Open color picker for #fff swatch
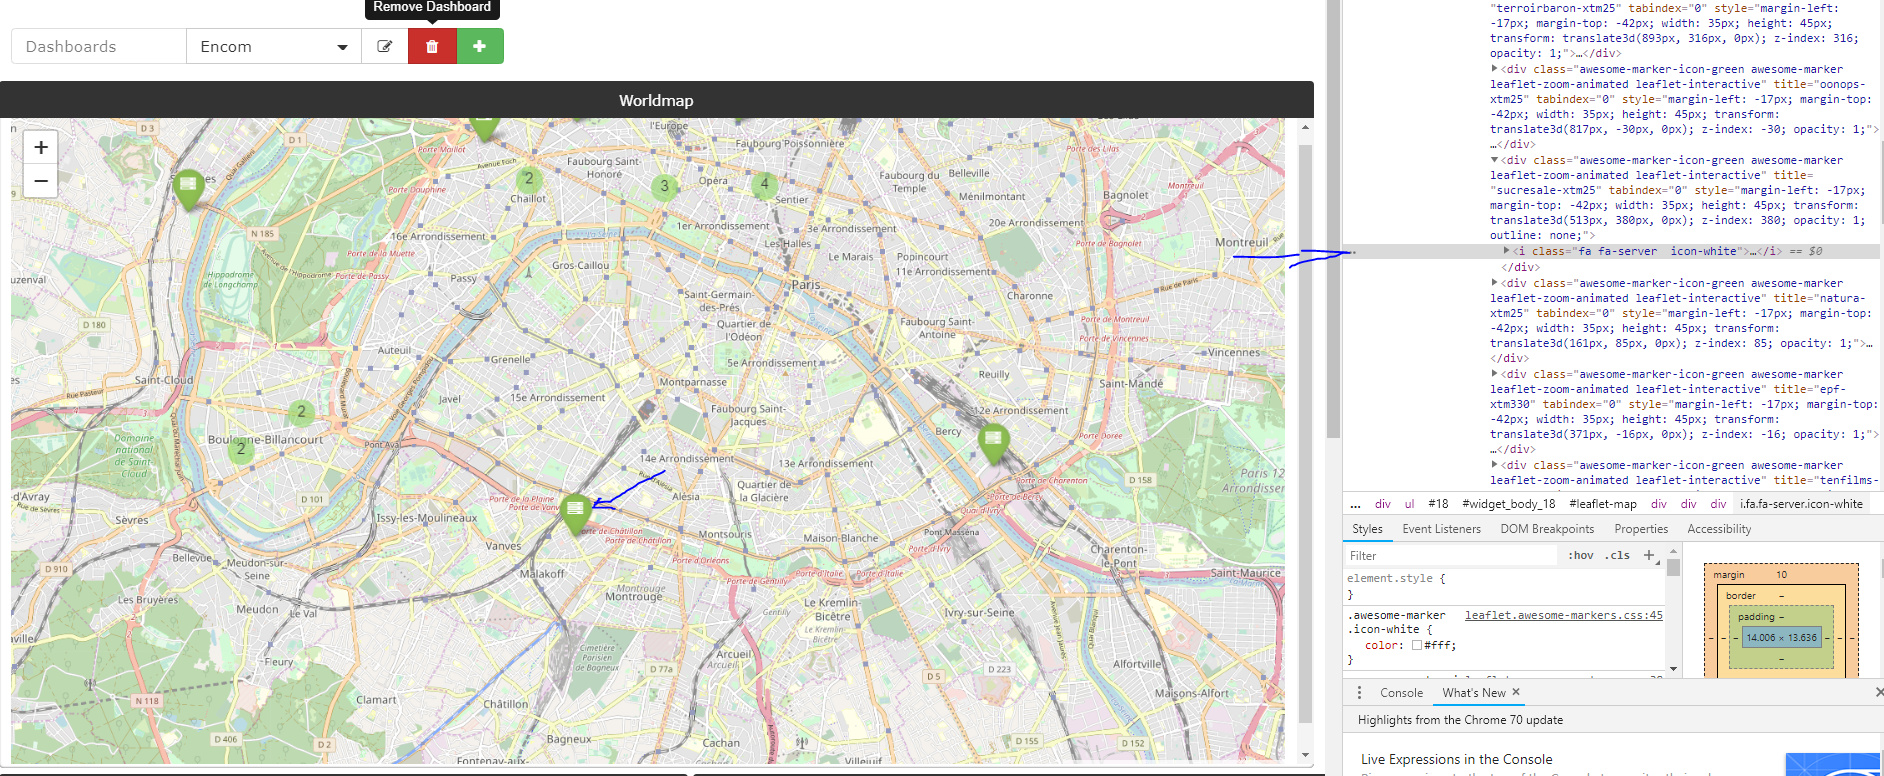Image resolution: width=1884 pixels, height=776 pixels. [1416, 645]
